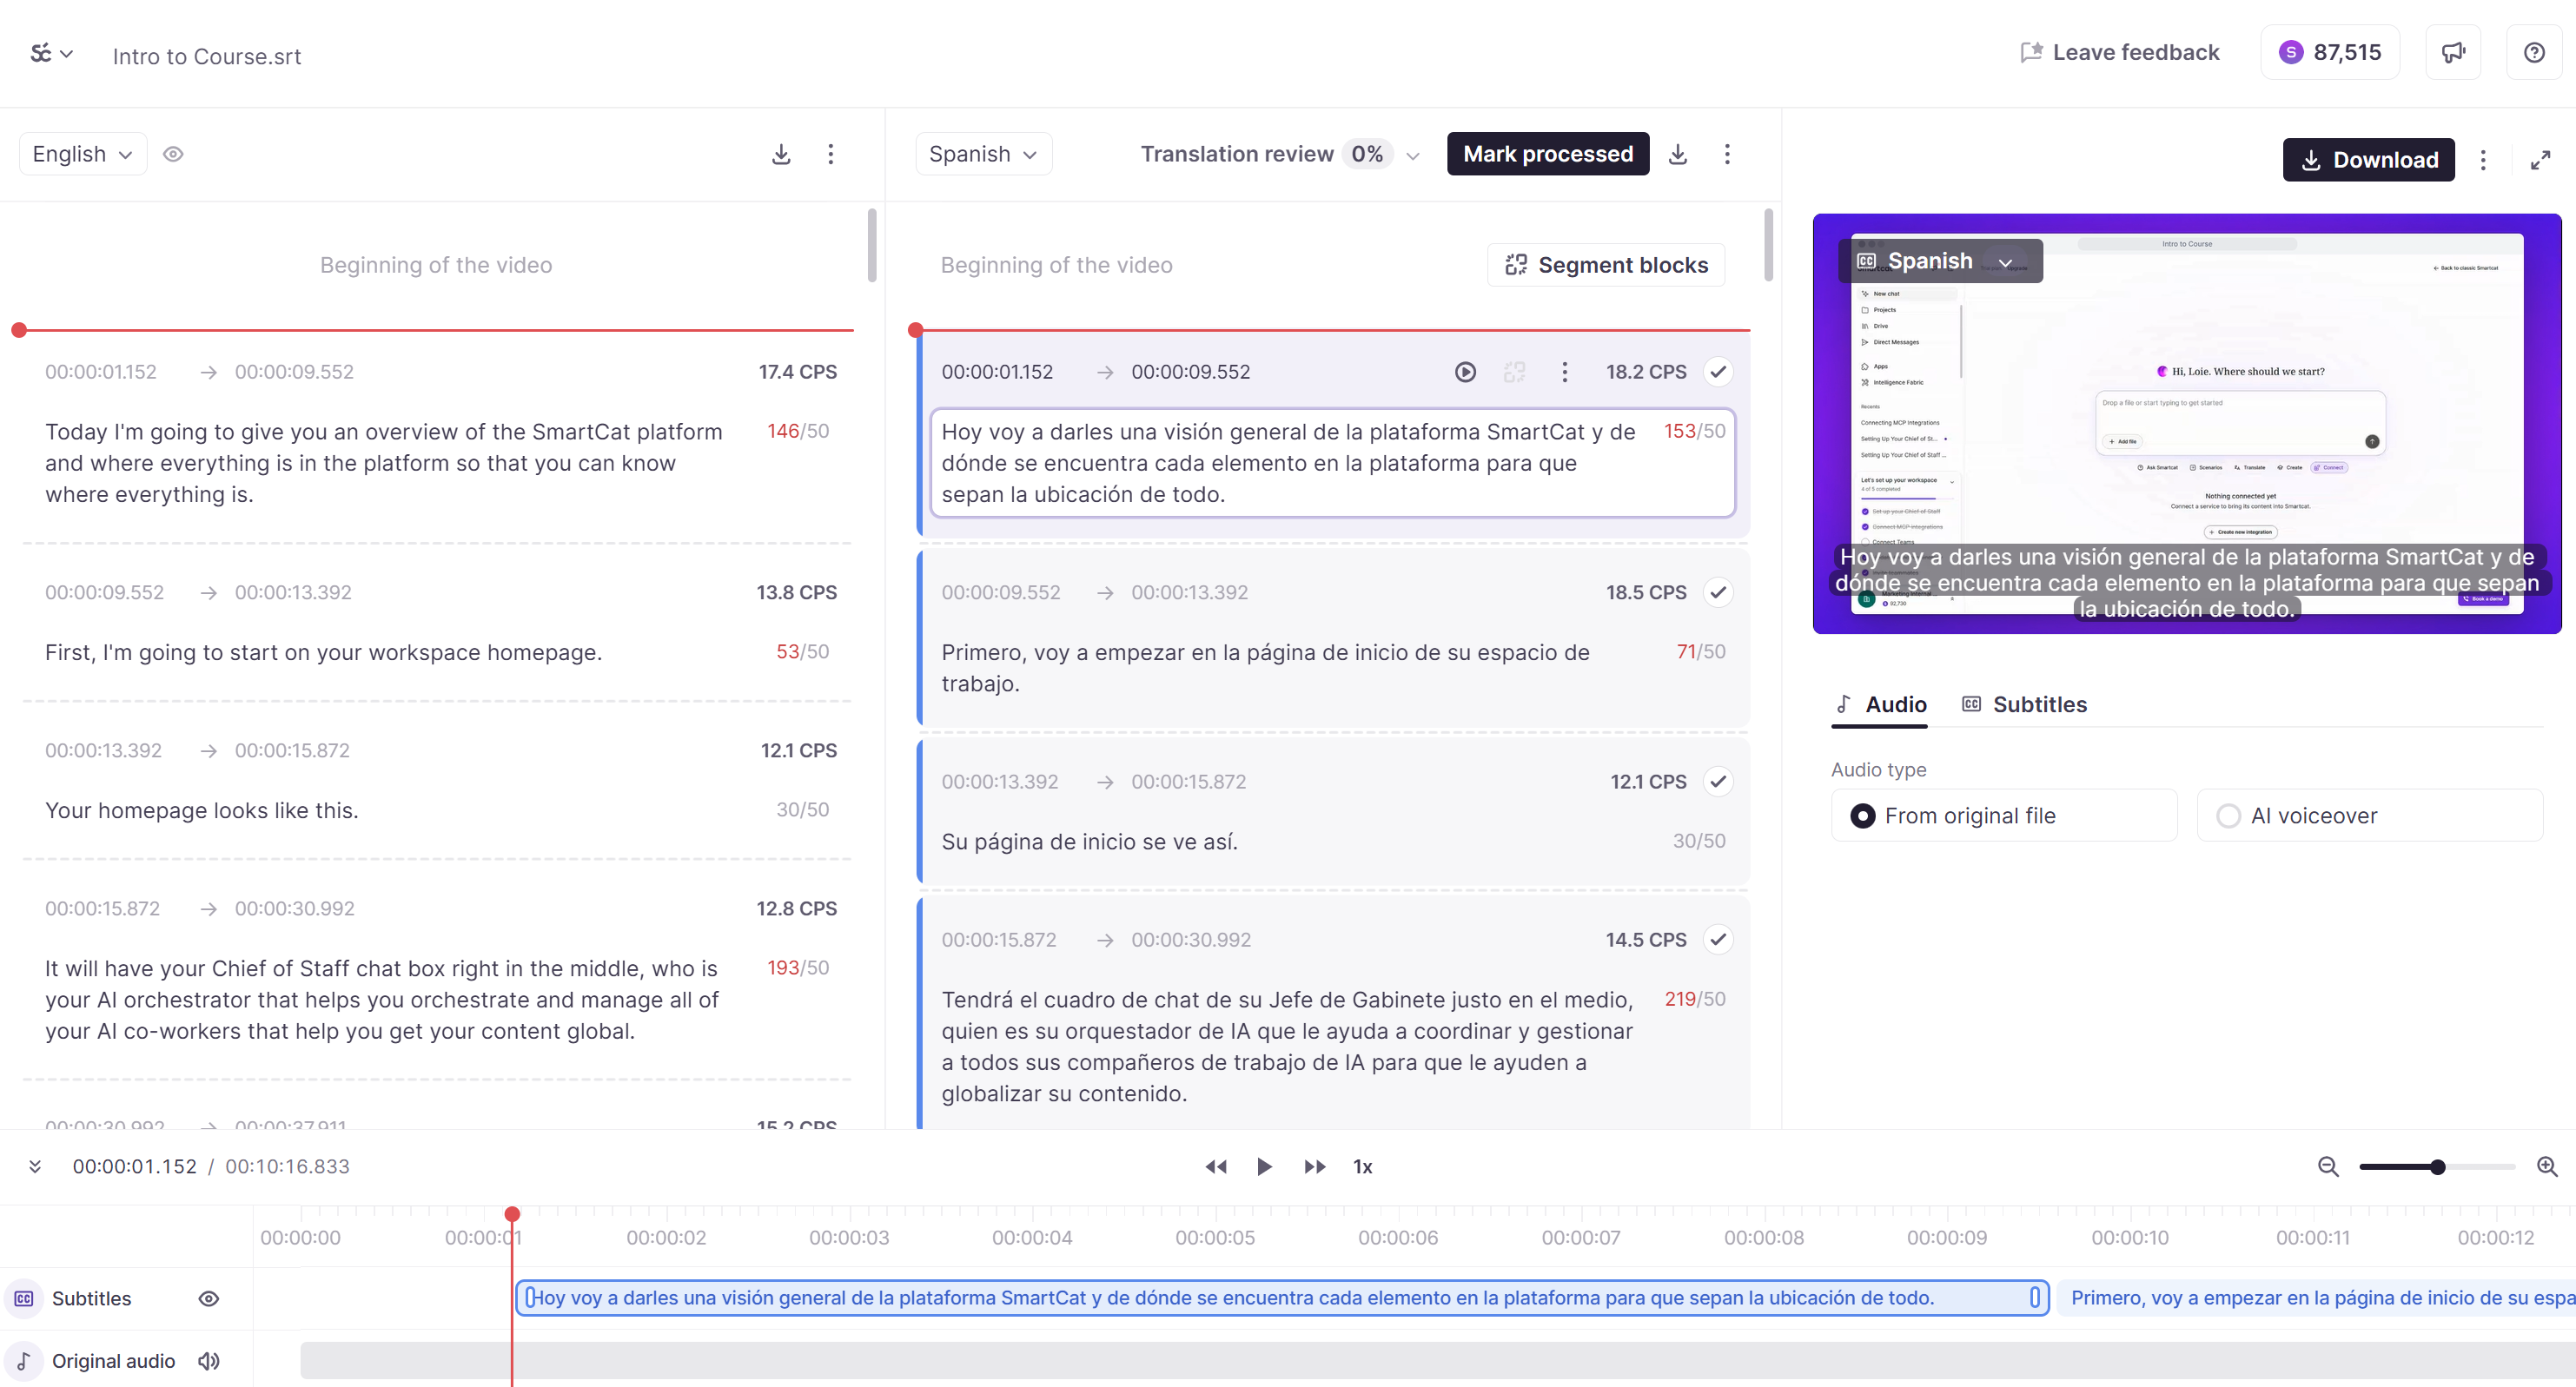This screenshot has width=2576, height=1387.
Task: Download the Spanish subtitles file
Action: pos(1678,154)
